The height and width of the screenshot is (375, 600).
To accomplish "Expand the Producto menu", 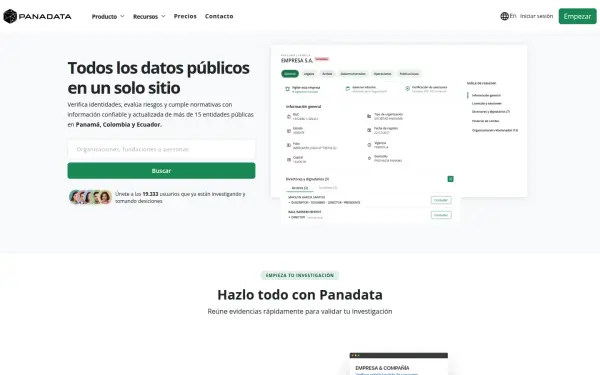I will click(108, 16).
